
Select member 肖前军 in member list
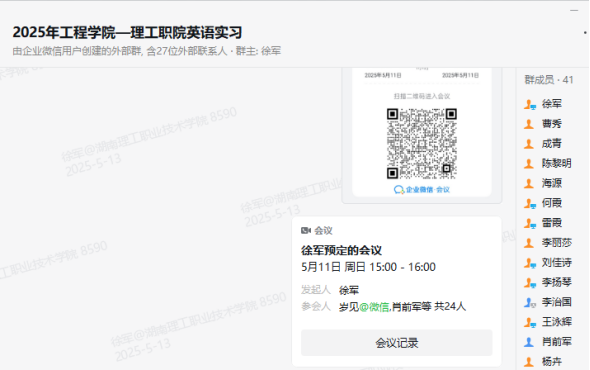(557, 342)
